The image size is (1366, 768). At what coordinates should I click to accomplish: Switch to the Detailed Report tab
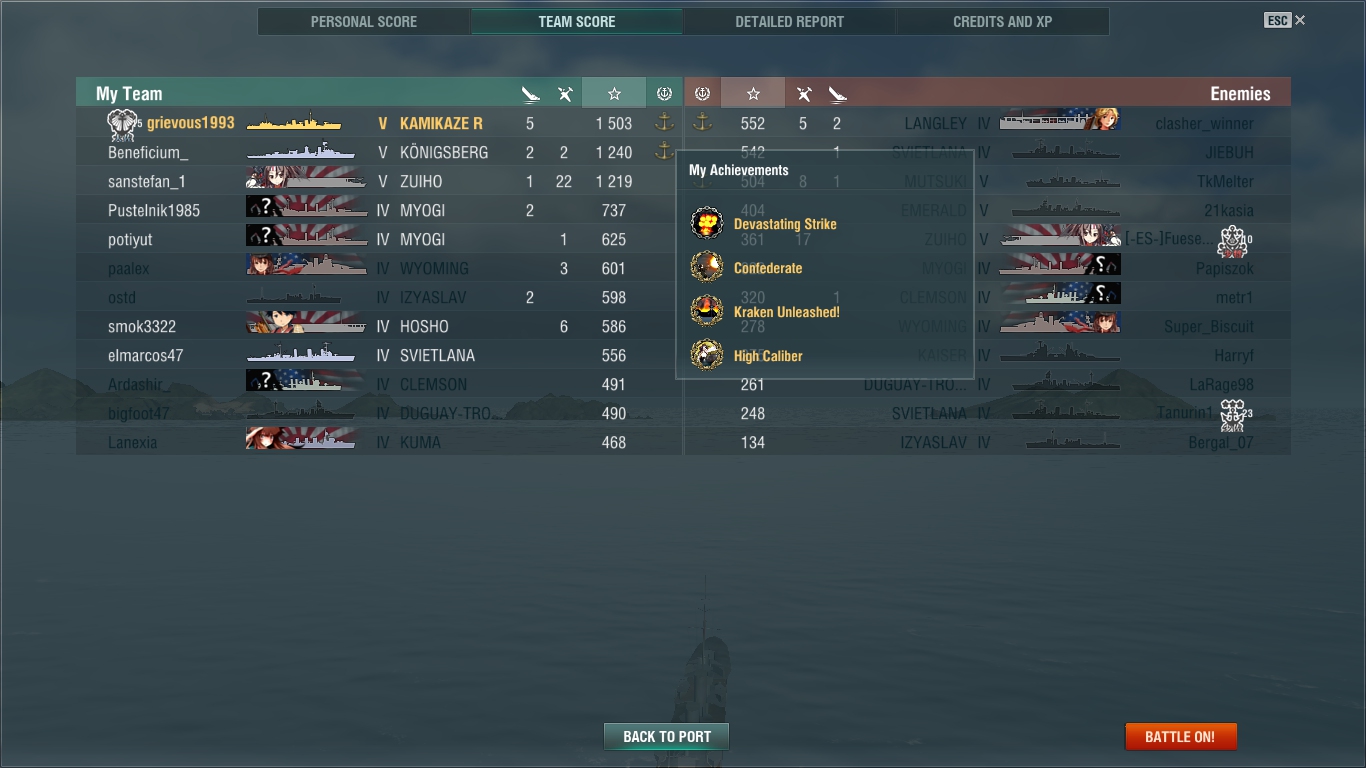[x=789, y=21]
